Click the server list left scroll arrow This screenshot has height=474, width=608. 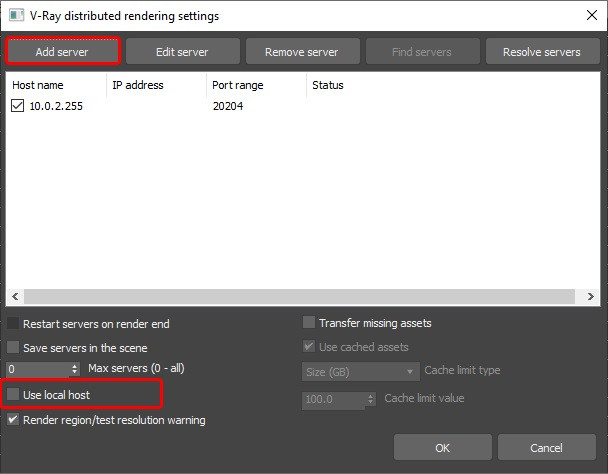[15, 296]
